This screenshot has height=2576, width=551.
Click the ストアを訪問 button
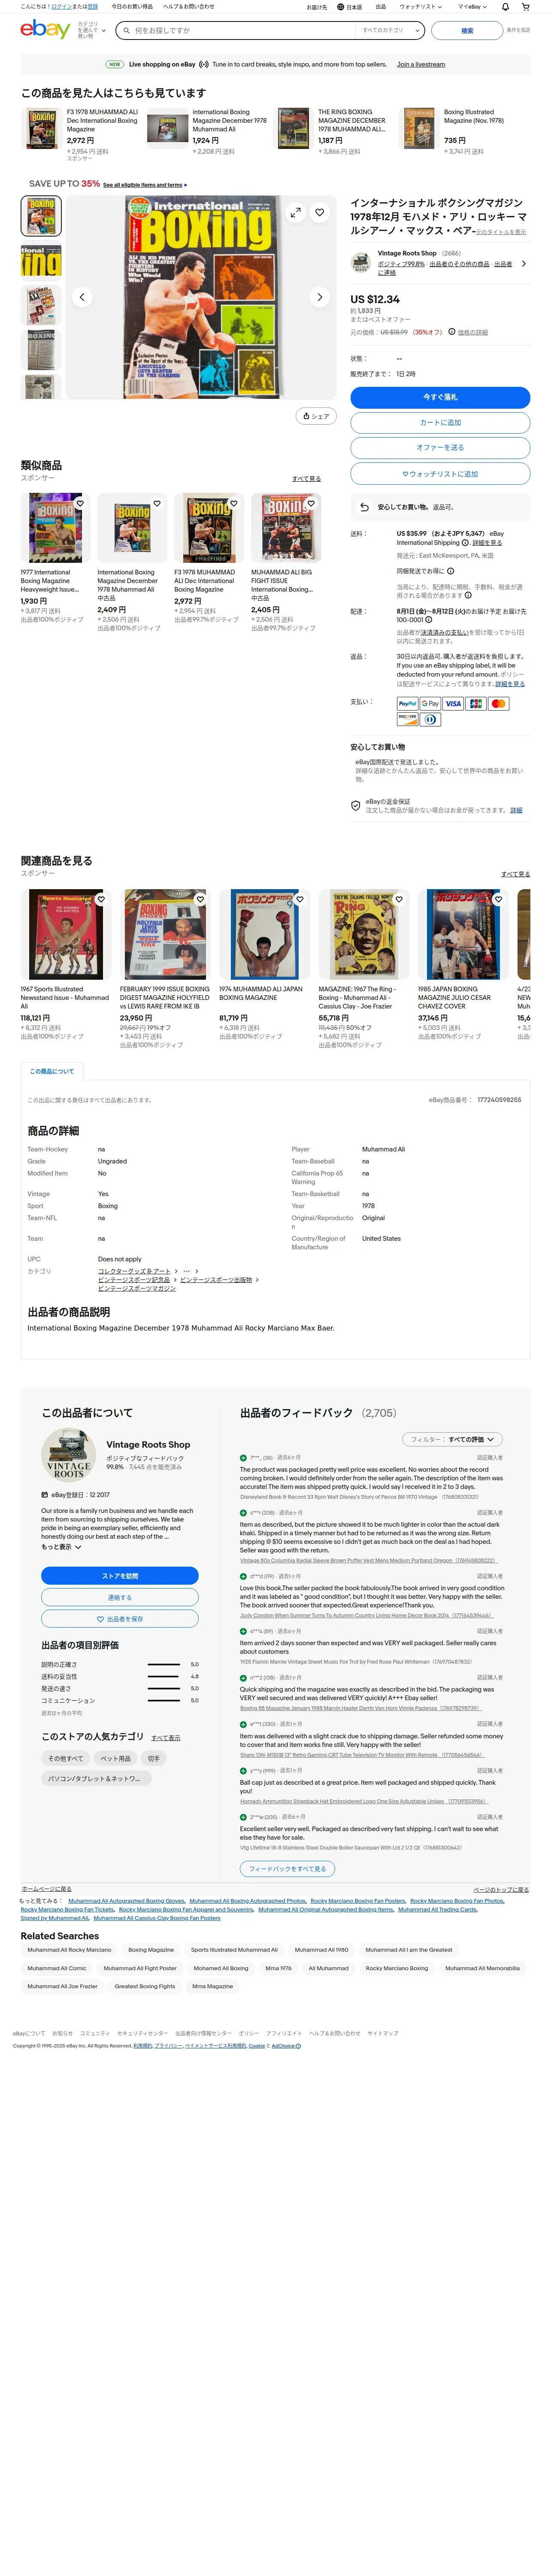pyautogui.click(x=120, y=1576)
